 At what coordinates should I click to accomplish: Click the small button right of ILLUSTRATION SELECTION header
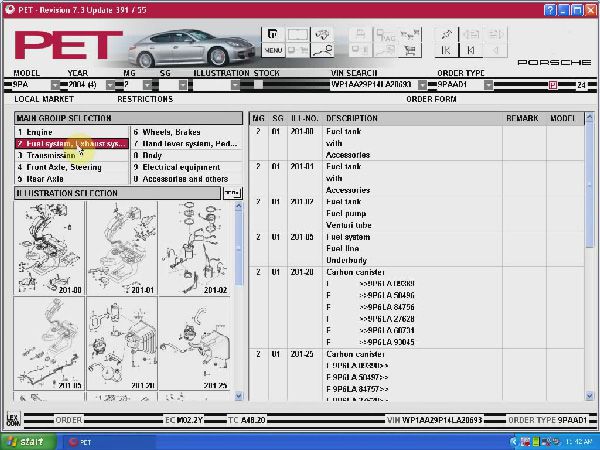232,193
